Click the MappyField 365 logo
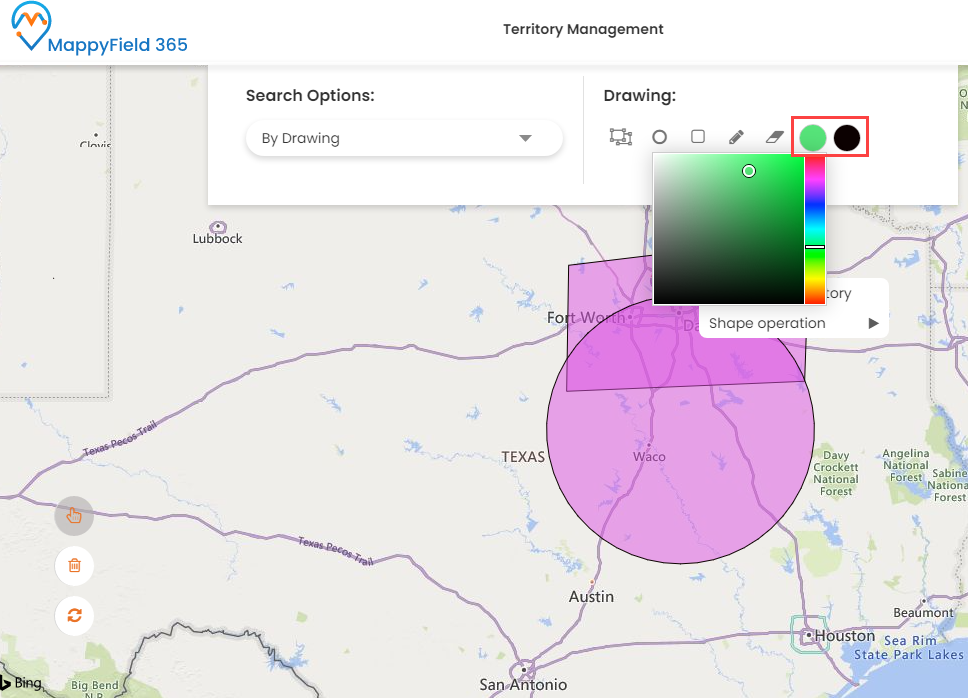968x698 pixels. click(100, 29)
